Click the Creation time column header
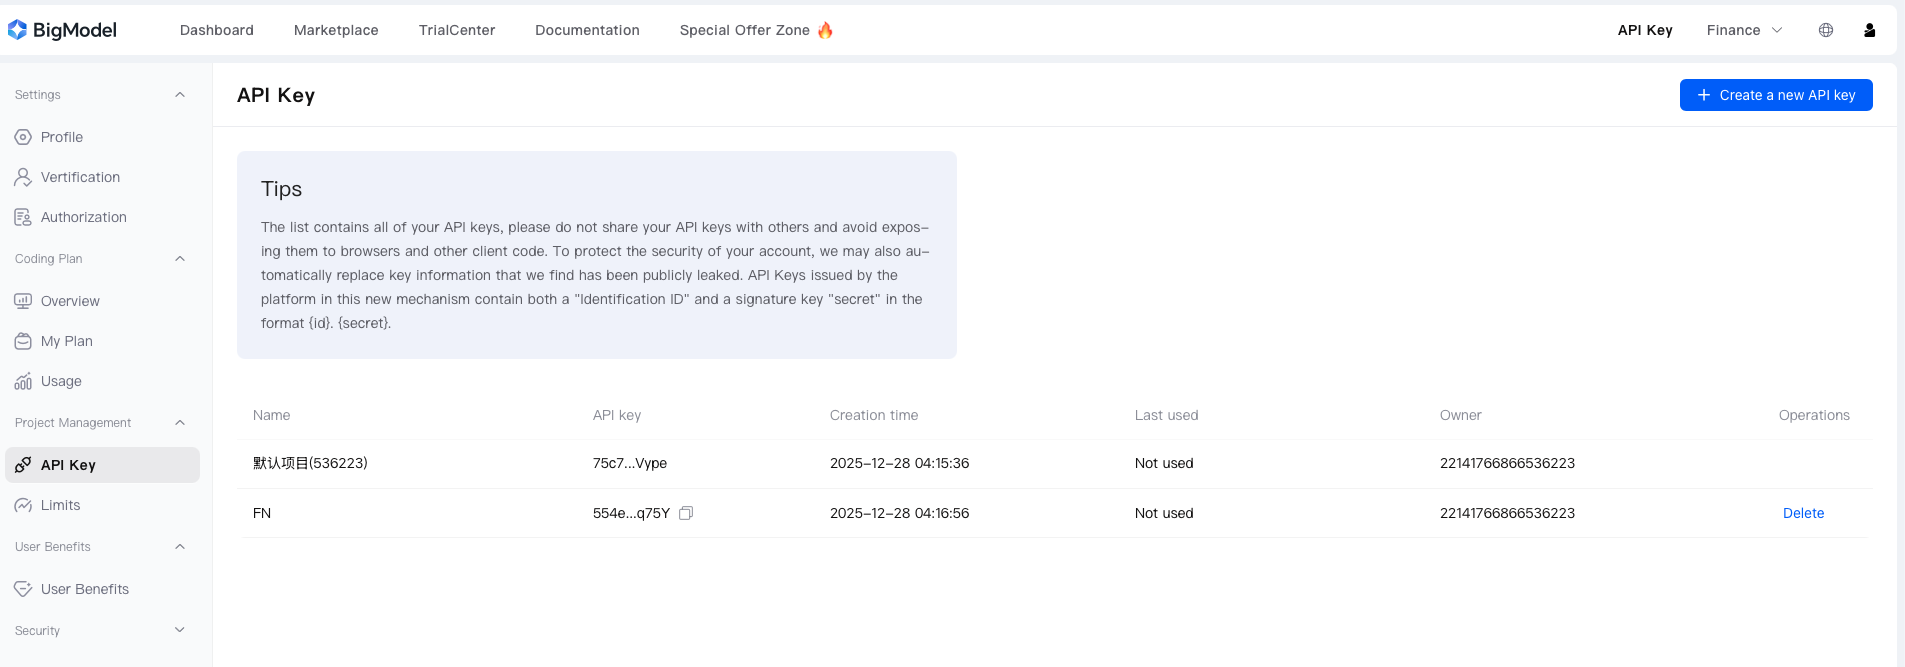1905x667 pixels. tap(874, 415)
